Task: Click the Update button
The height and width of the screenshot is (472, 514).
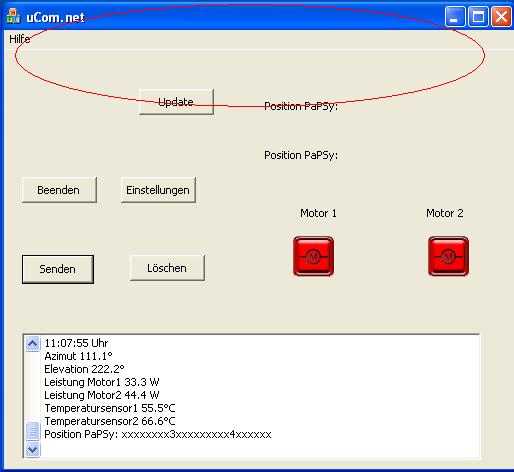Action: (176, 102)
